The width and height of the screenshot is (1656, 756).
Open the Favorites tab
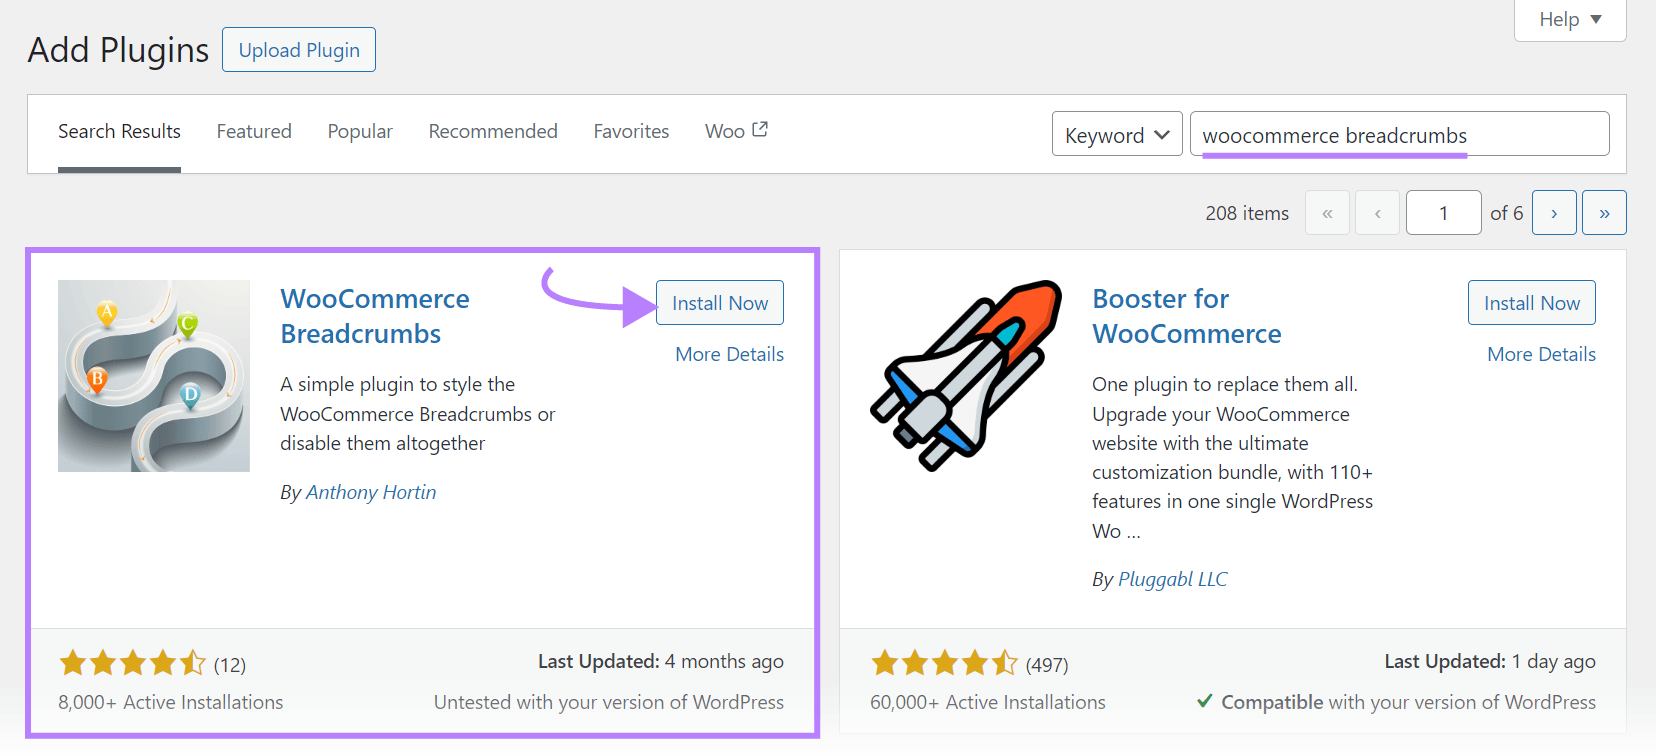[x=631, y=132]
